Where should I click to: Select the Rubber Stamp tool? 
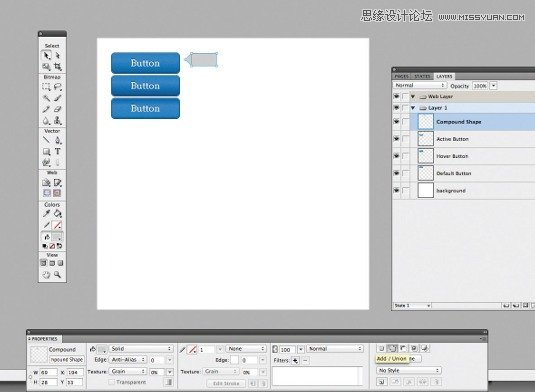(58, 120)
